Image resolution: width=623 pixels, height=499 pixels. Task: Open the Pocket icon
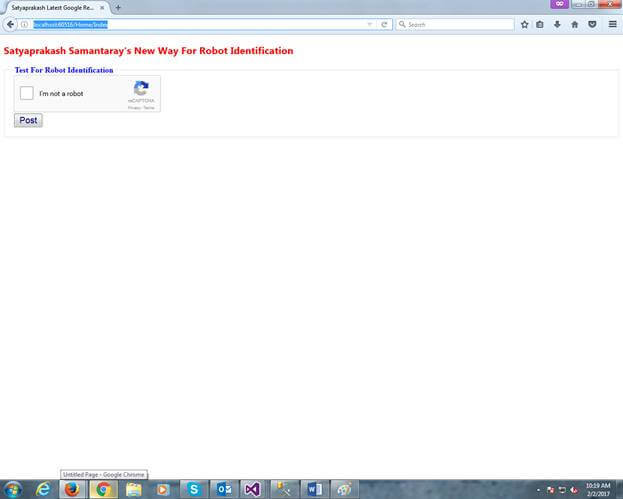(x=592, y=25)
